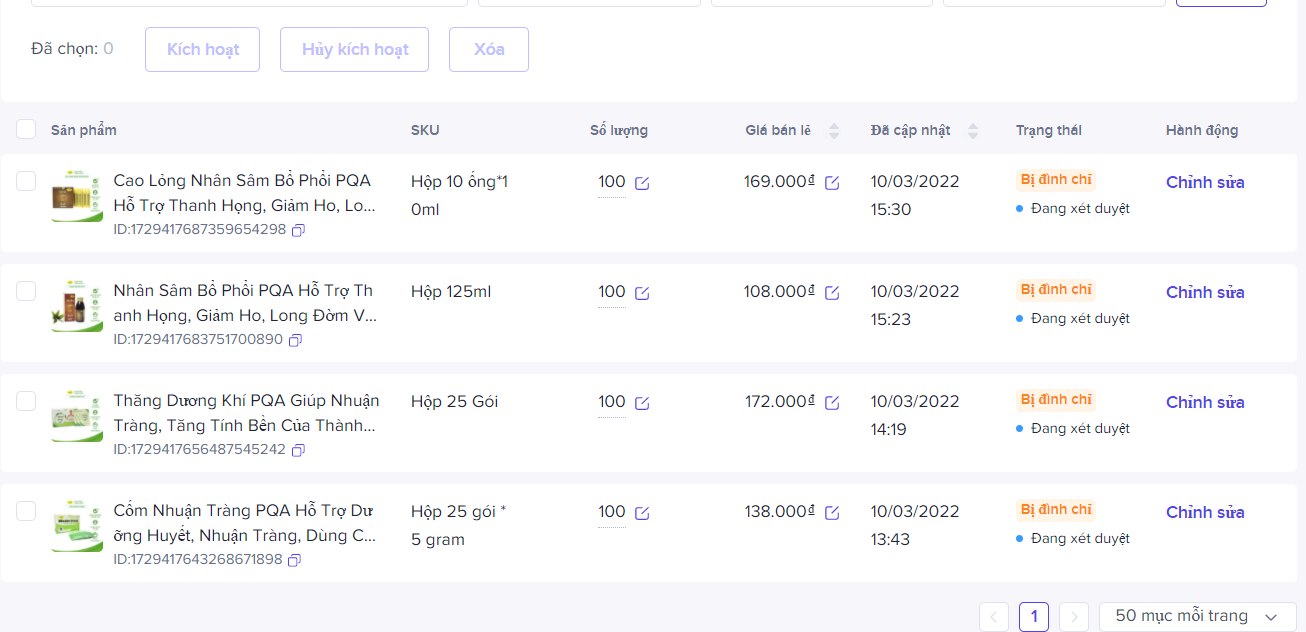This screenshot has height=632, width=1306.
Task: Click the quantity edit icon for Cốm Nhuận Tràng
Action: click(x=641, y=513)
